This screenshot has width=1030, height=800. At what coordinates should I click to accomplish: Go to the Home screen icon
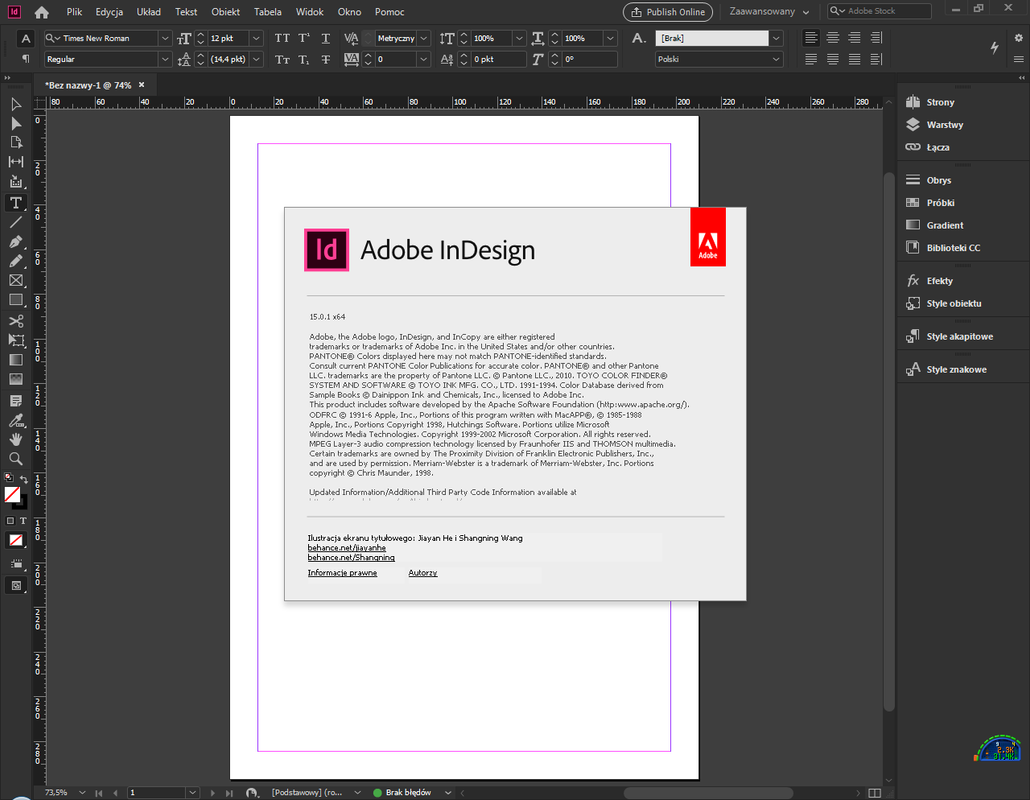click(41, 12)
